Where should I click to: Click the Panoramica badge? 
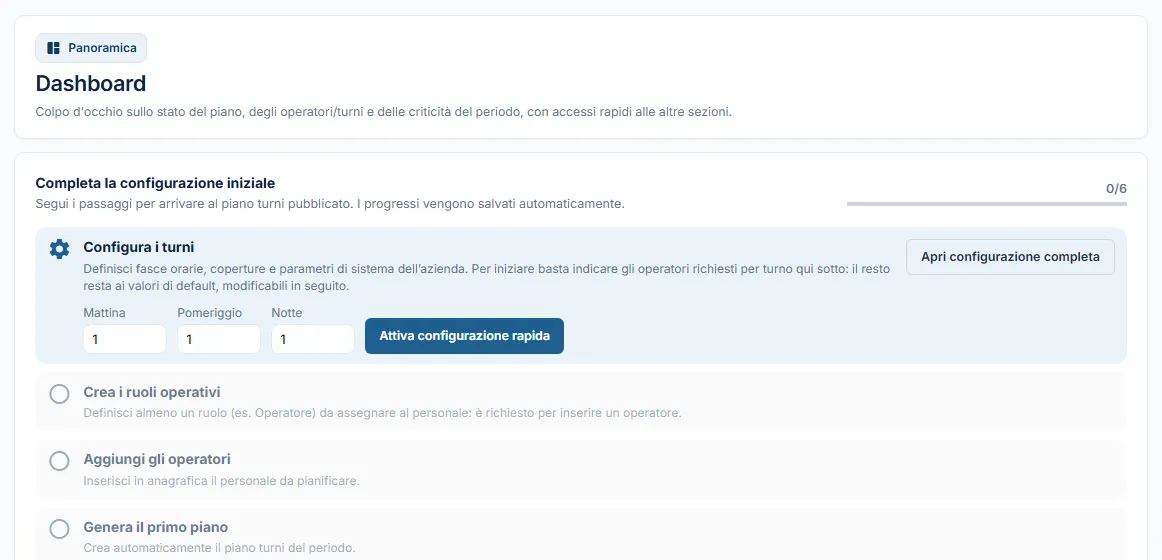tap(91, 48)
